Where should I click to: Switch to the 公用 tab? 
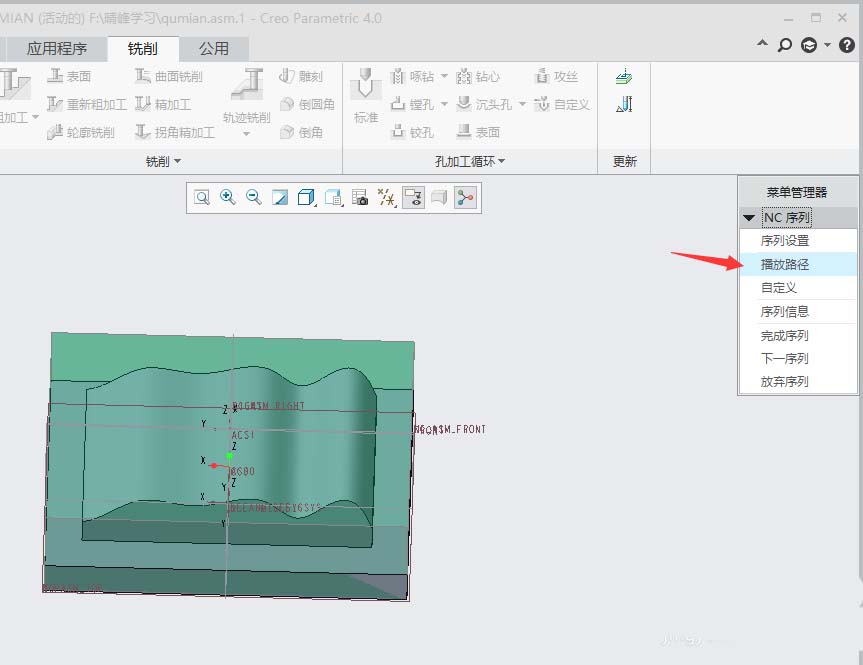click(x=214, y=48)
